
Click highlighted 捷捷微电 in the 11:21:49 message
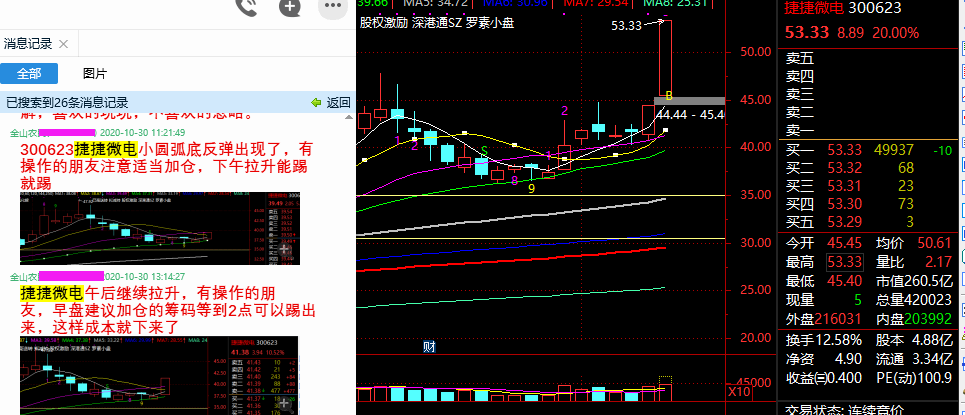pyautogui.click(x=106, y=149)
